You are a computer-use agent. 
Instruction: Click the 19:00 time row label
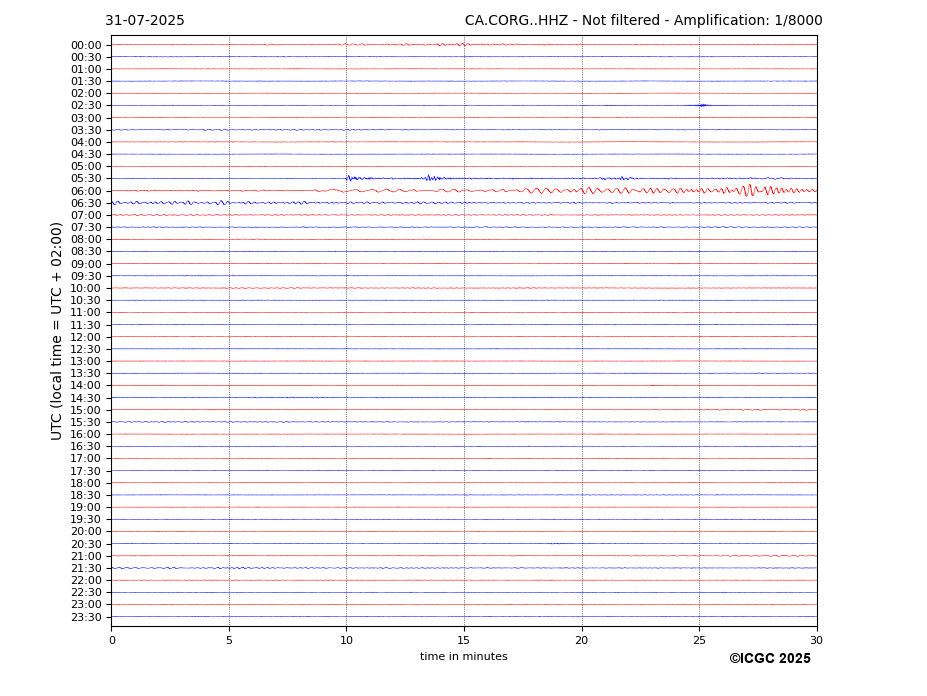pyautogui.click(x=86, y=507)
